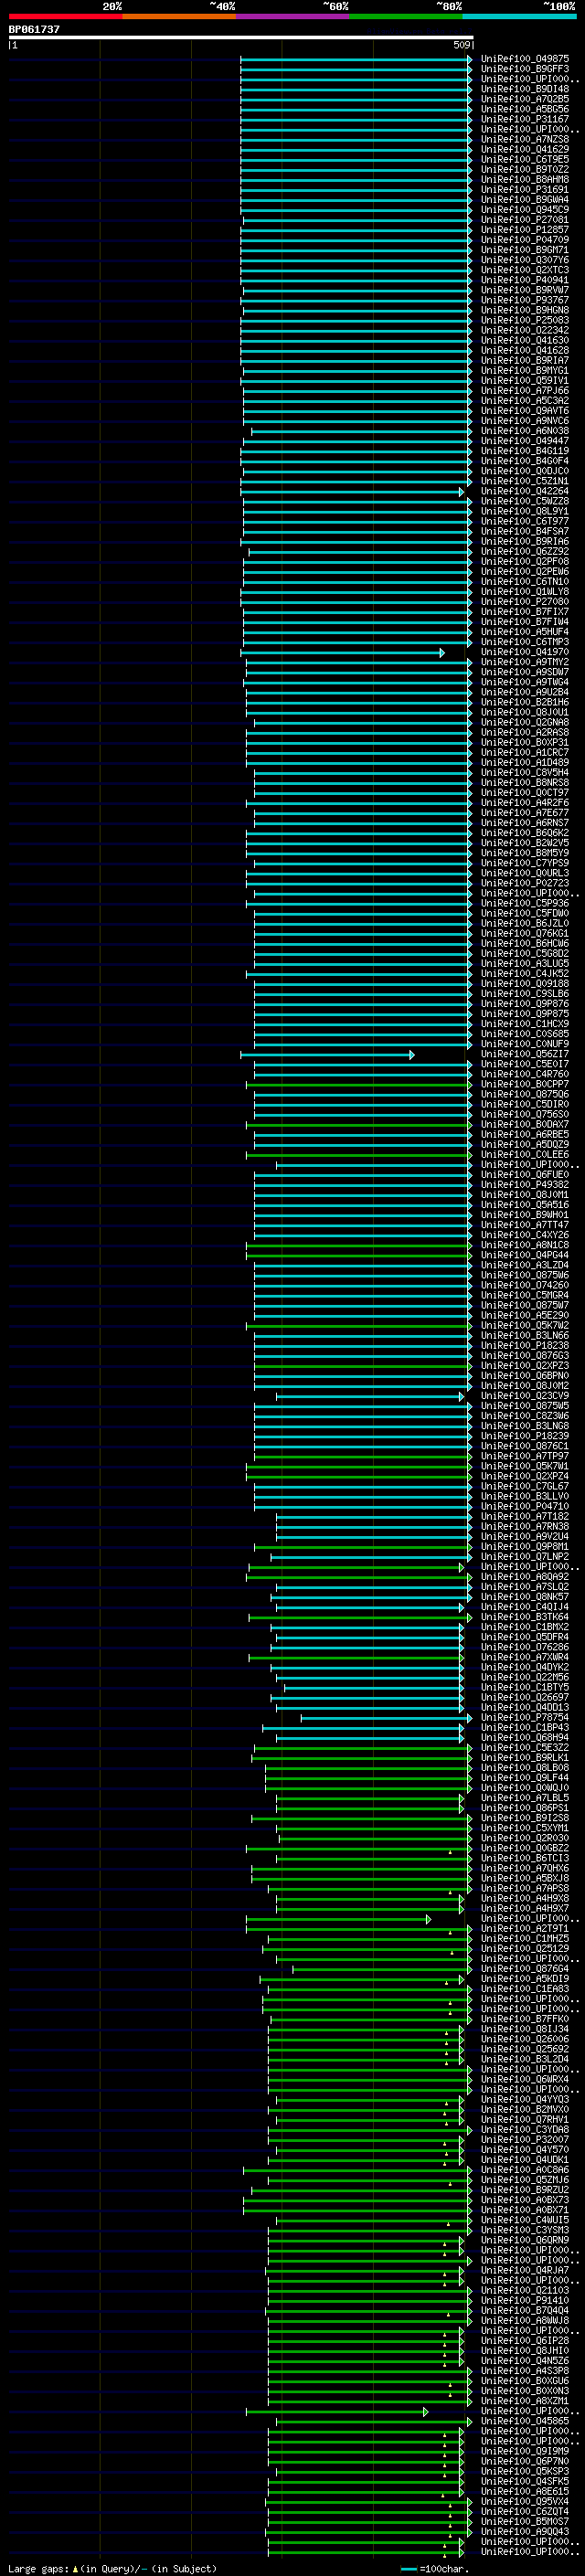Click alignment arrowhead for UniRef100_Q42264
Image resolution: width=585 pixels, height=2576 pixels.
[462, 491]
